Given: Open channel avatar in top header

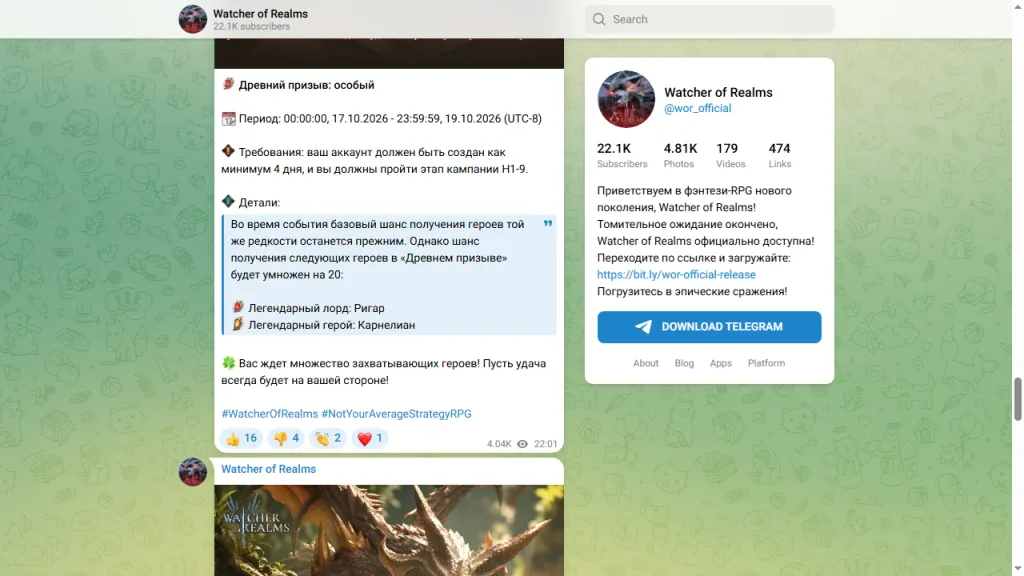Looking at the screenshot, I should tap(193, 19).
